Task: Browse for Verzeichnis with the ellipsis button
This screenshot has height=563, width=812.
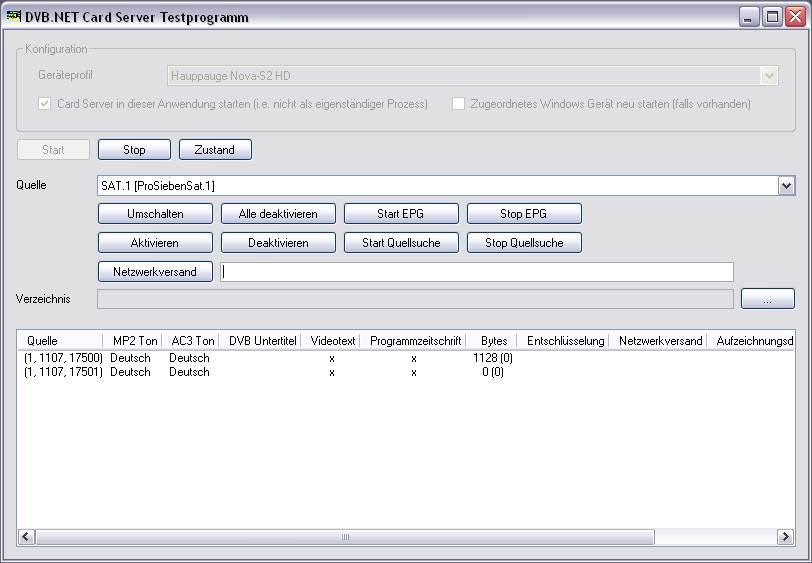Action: 767,299
